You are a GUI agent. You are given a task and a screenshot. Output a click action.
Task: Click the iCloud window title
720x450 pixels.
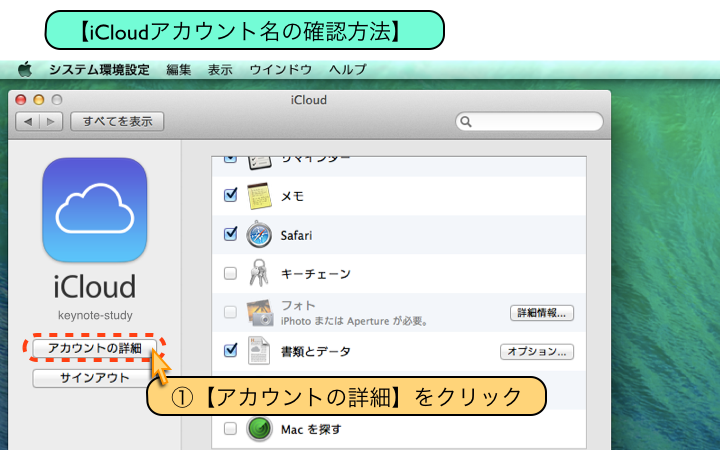click(309, 100)
